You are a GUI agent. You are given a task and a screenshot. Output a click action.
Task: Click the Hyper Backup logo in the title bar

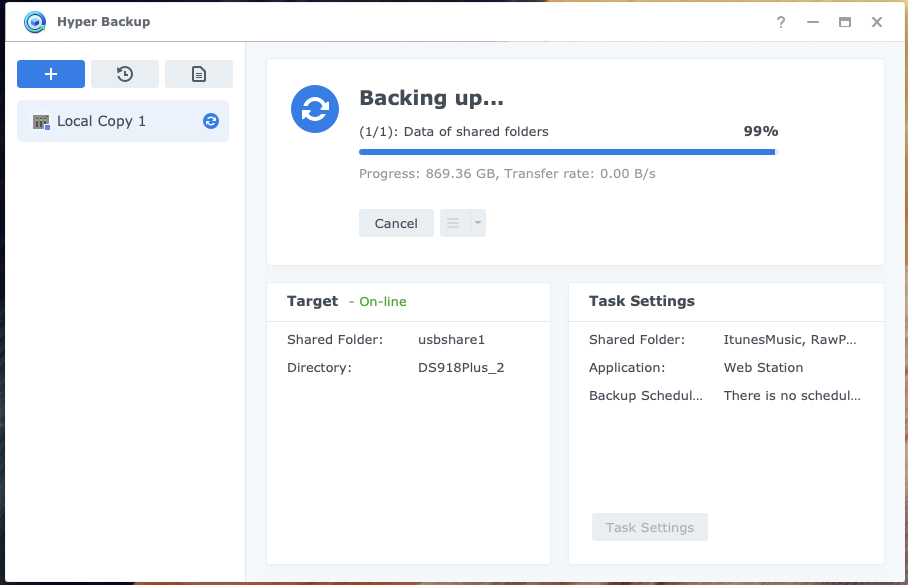click(34, 21)
